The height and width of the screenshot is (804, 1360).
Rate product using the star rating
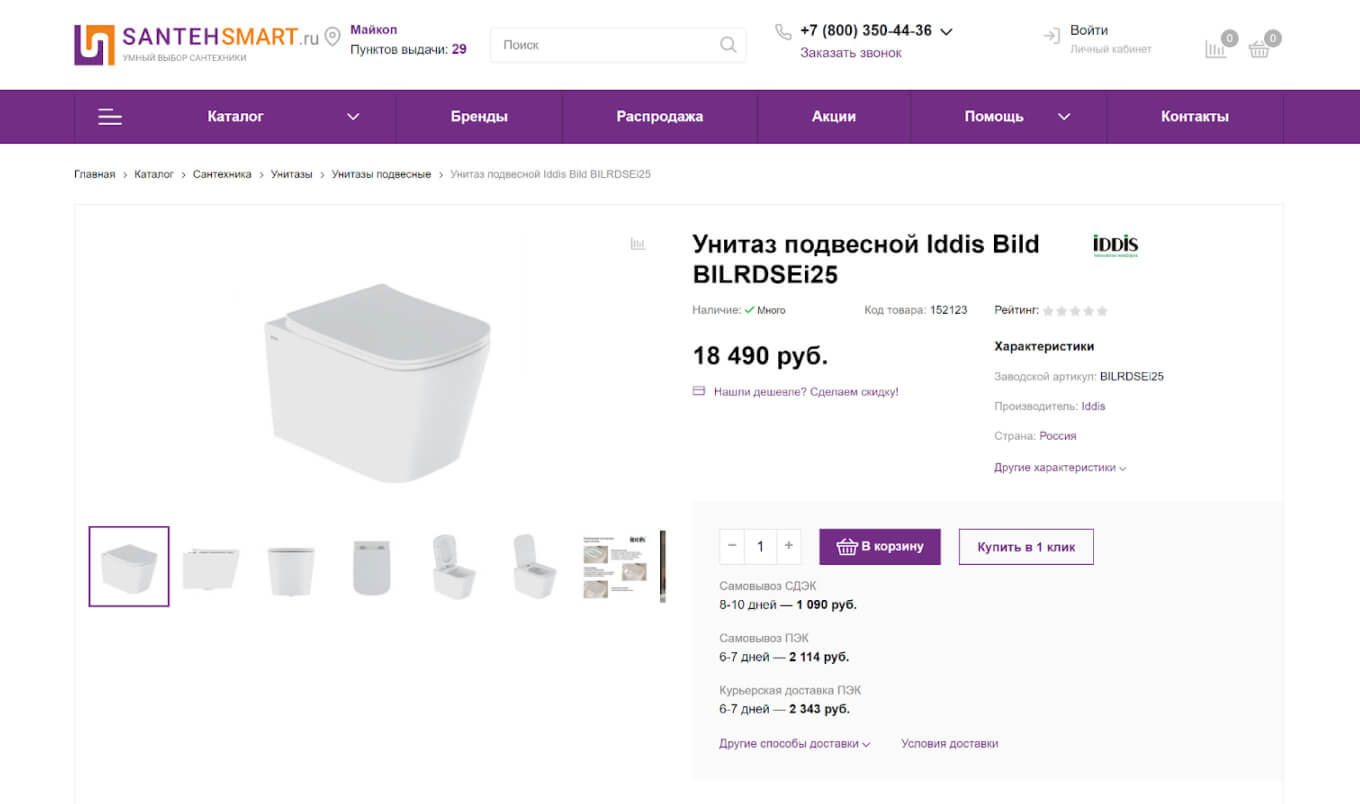tap(1075, 311)
